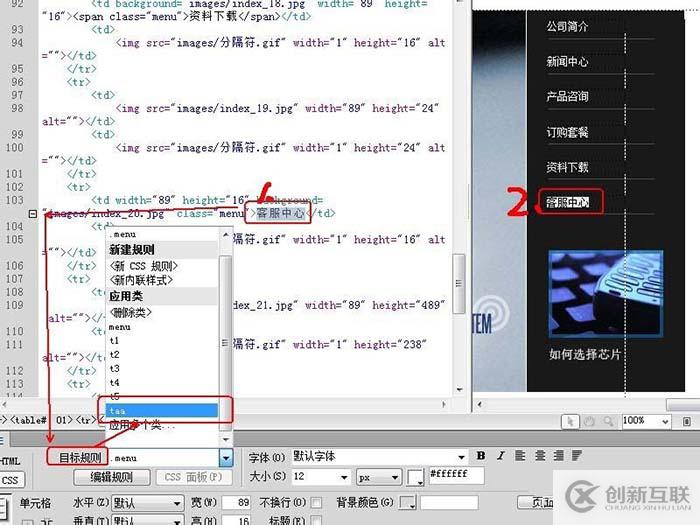Choose menu class under 应用类

[120, 327]
